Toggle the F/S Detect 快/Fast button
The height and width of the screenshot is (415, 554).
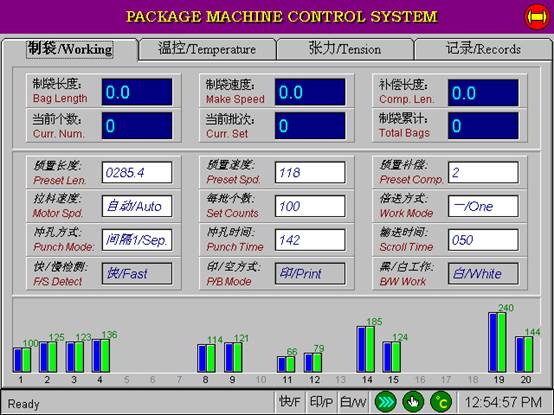tap(137, 274)
